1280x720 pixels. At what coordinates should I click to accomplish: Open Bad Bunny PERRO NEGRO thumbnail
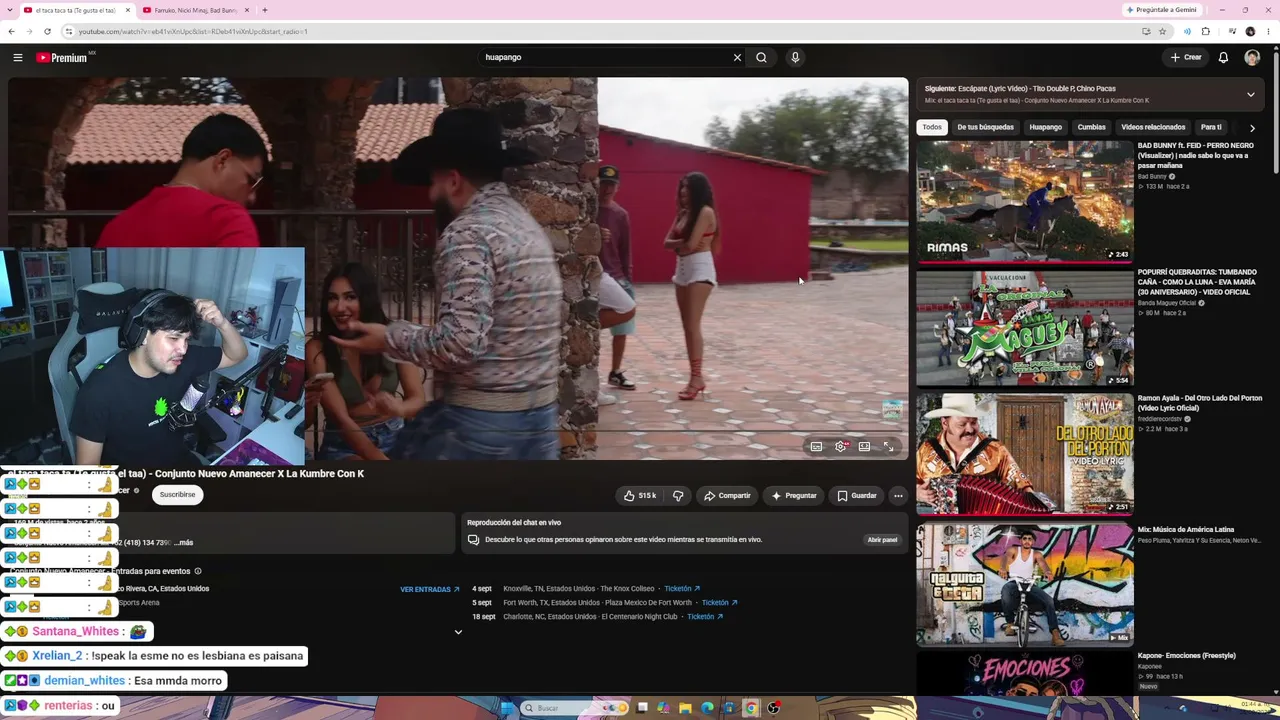click(1025, 200)
